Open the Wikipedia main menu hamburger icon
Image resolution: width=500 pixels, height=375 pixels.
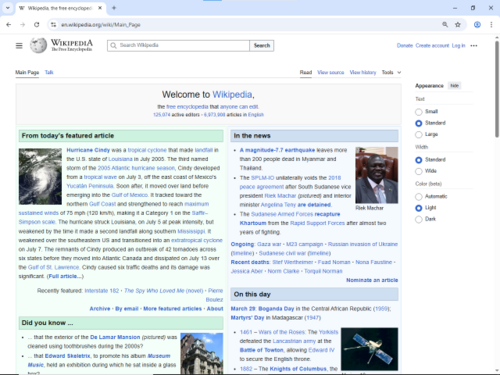pyautogui.click(x=19, y=46)
